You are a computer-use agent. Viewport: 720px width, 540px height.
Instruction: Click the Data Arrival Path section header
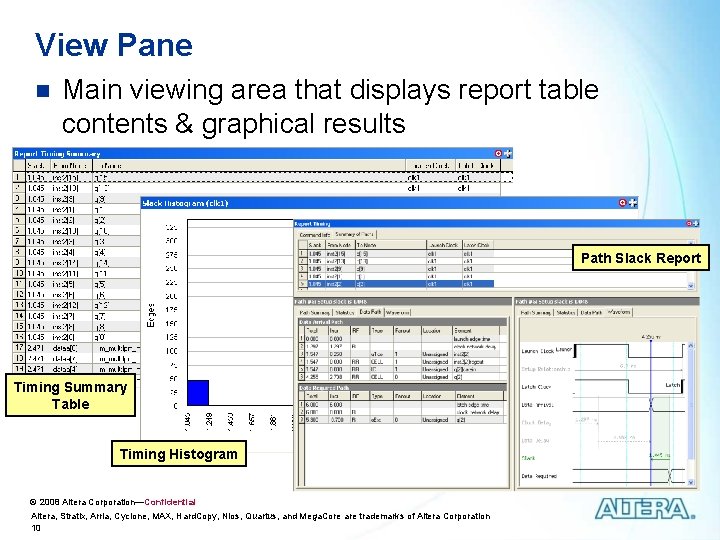coord(403,322)
